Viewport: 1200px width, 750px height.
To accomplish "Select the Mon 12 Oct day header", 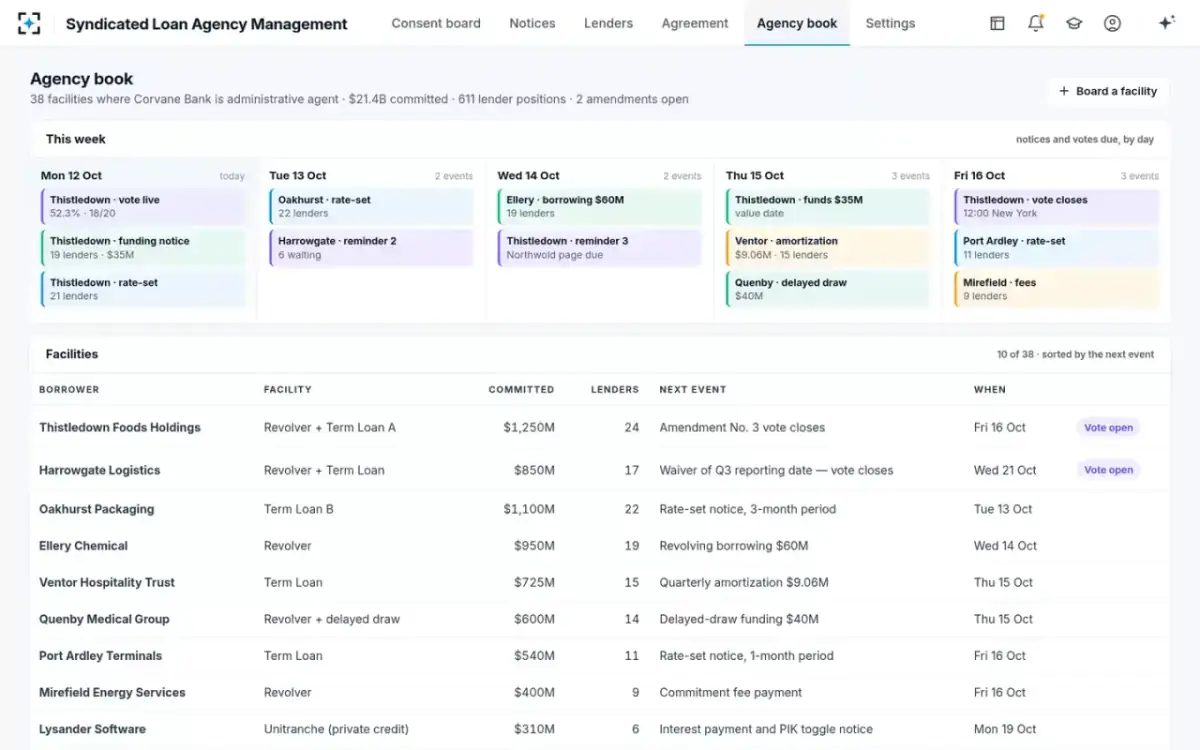I will [x=71, y=176].
